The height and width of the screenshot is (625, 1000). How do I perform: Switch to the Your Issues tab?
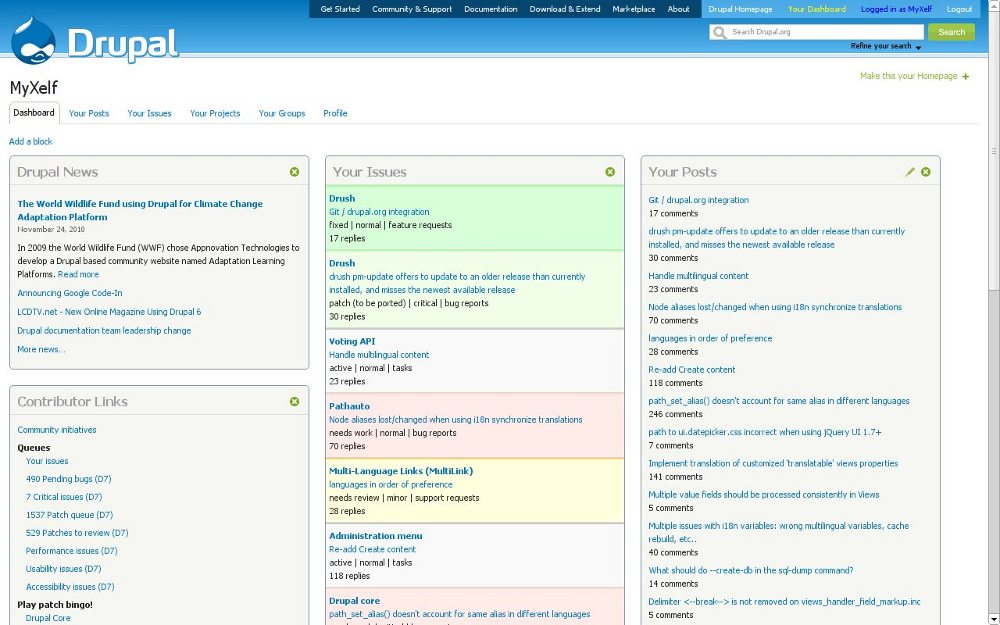pos(149,114)
